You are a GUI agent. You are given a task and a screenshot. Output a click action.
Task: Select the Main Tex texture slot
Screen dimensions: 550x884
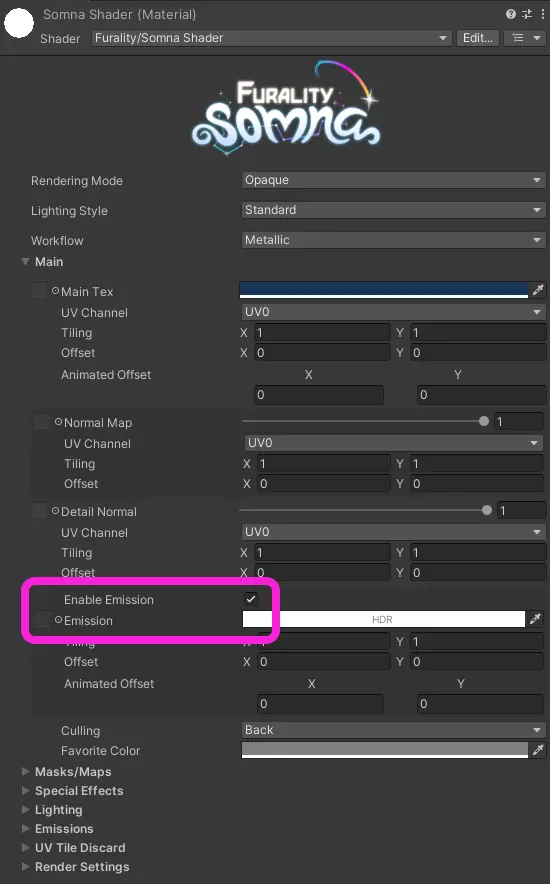pyautogui.click(x=38, y=291)
